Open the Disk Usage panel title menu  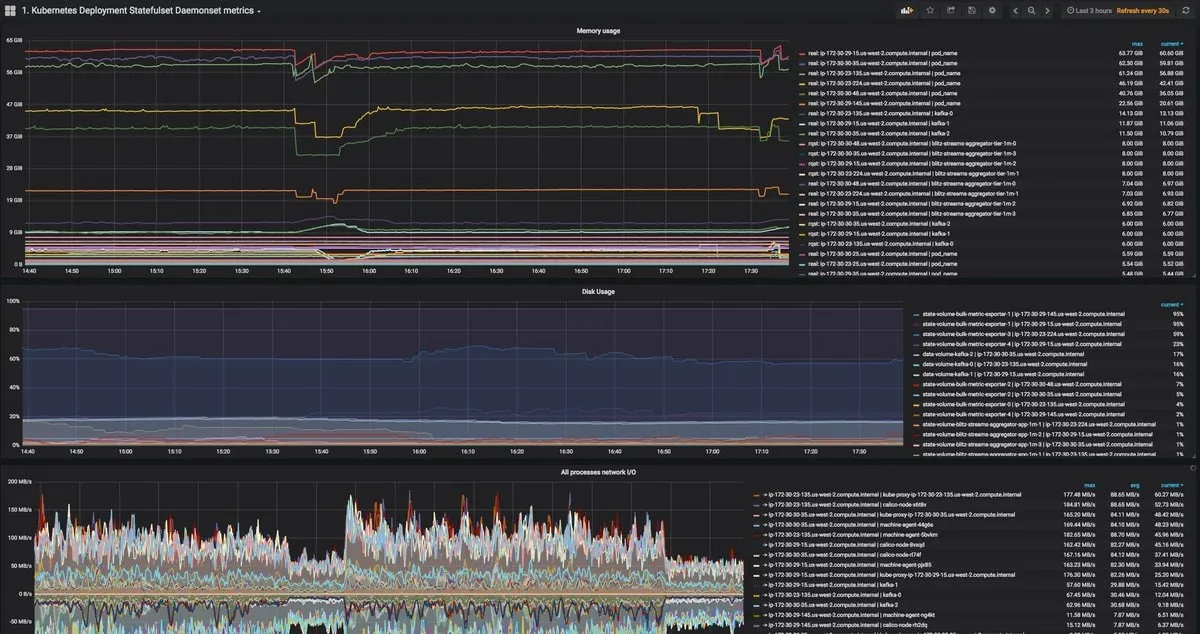point(598,292)
